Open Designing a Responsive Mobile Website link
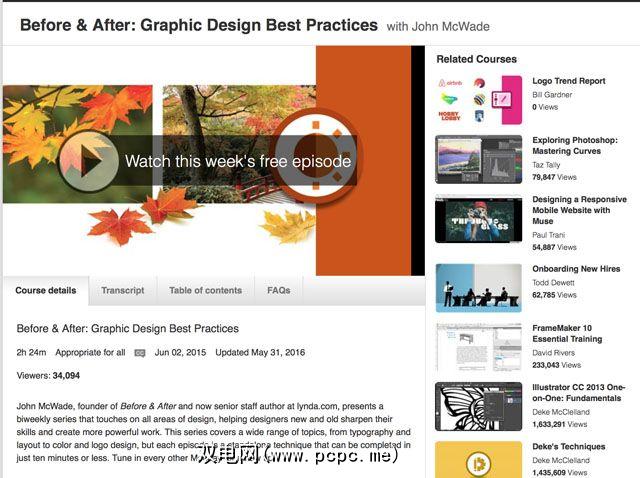Screen dimensions: 640x478 tap(579, 210)
